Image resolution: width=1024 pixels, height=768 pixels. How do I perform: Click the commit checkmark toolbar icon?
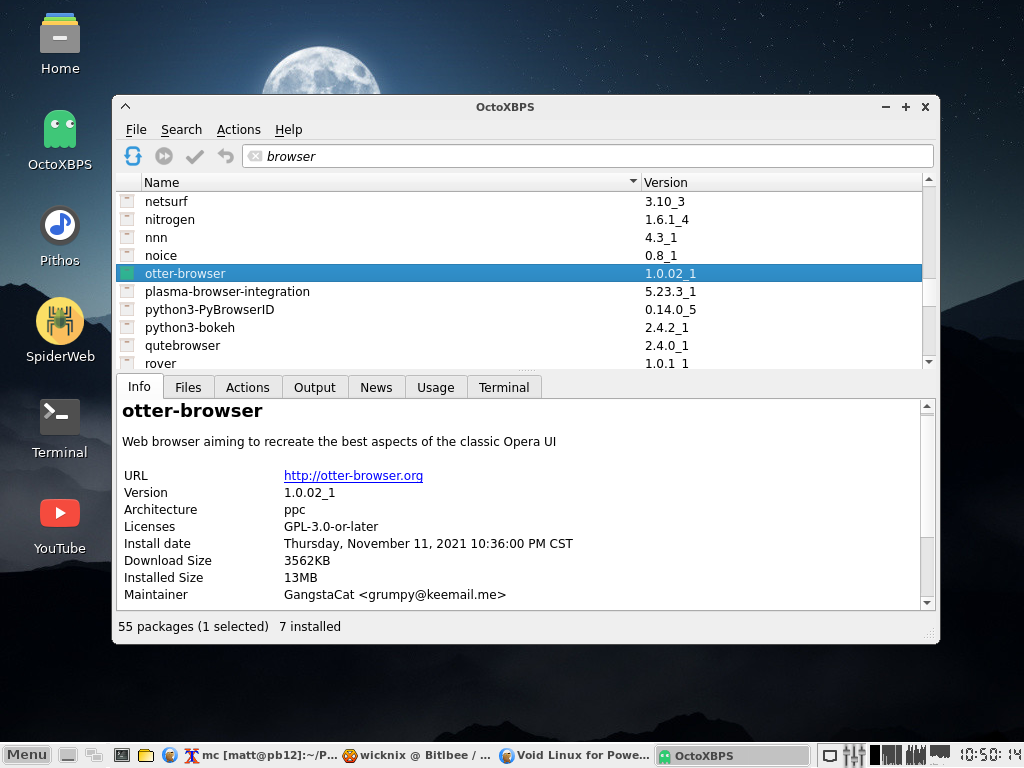pyautogui.click(x=195, y=156)
